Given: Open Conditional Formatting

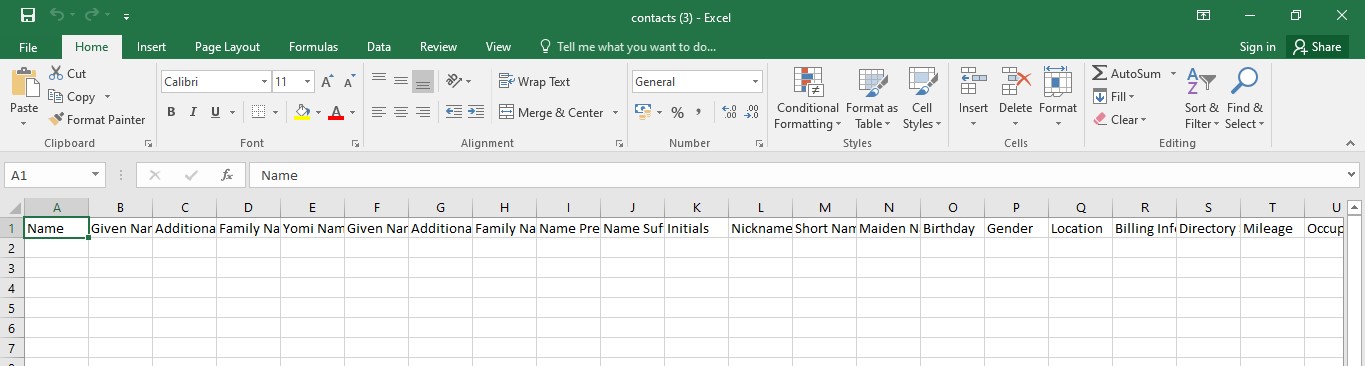Looking at the screenshot, I should point(807,98).
